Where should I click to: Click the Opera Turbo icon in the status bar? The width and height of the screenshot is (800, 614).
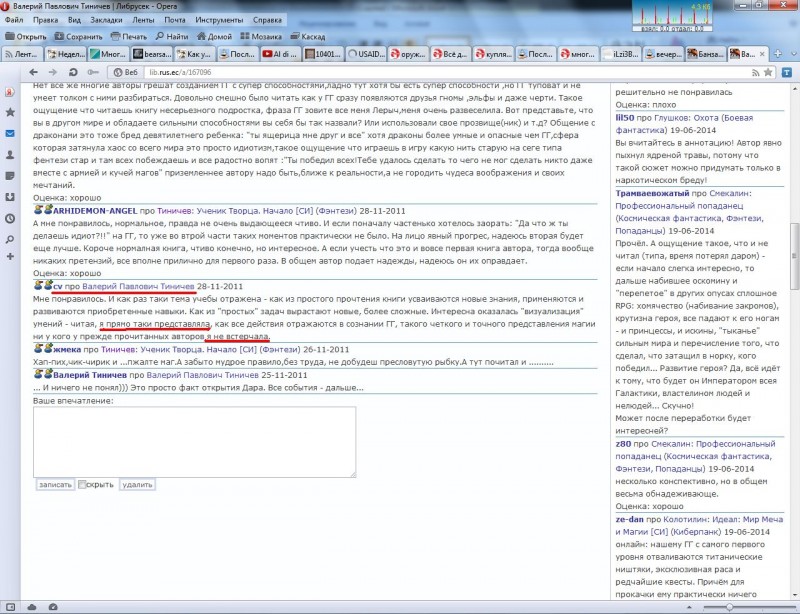pyautogui.click(x=55, y=606)
